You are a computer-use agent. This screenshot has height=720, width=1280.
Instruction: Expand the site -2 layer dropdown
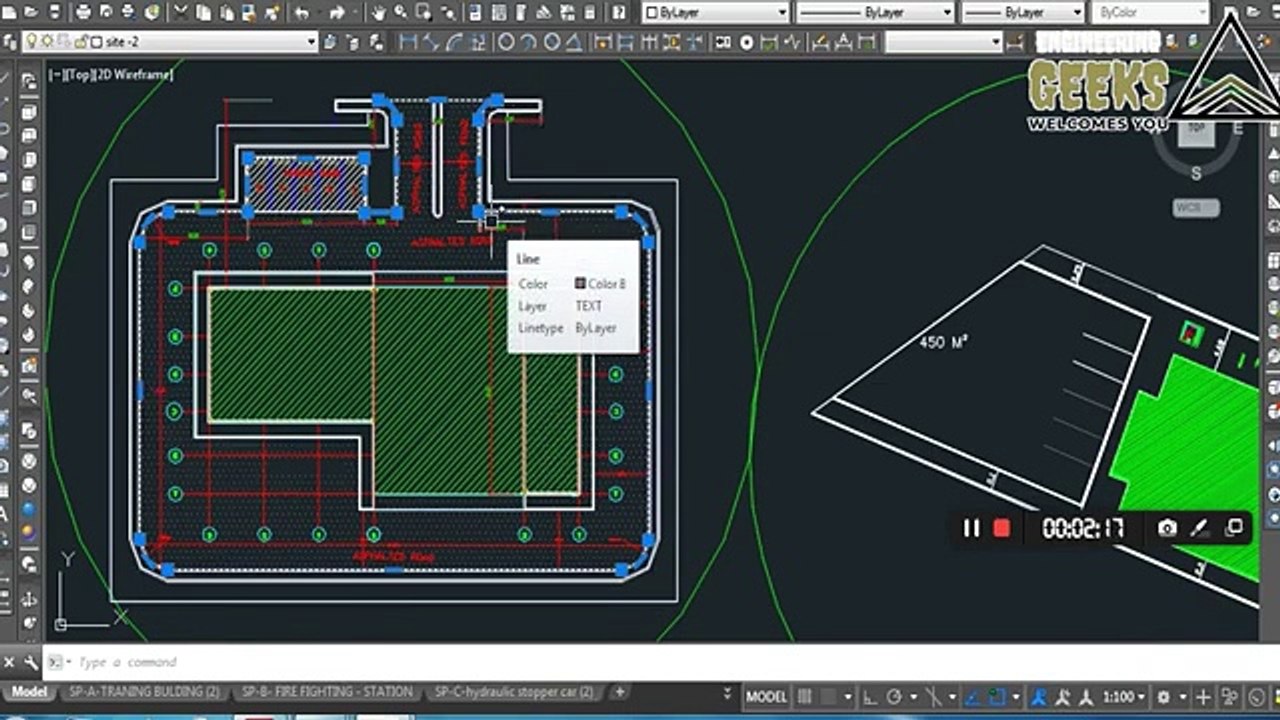[310, 42]
